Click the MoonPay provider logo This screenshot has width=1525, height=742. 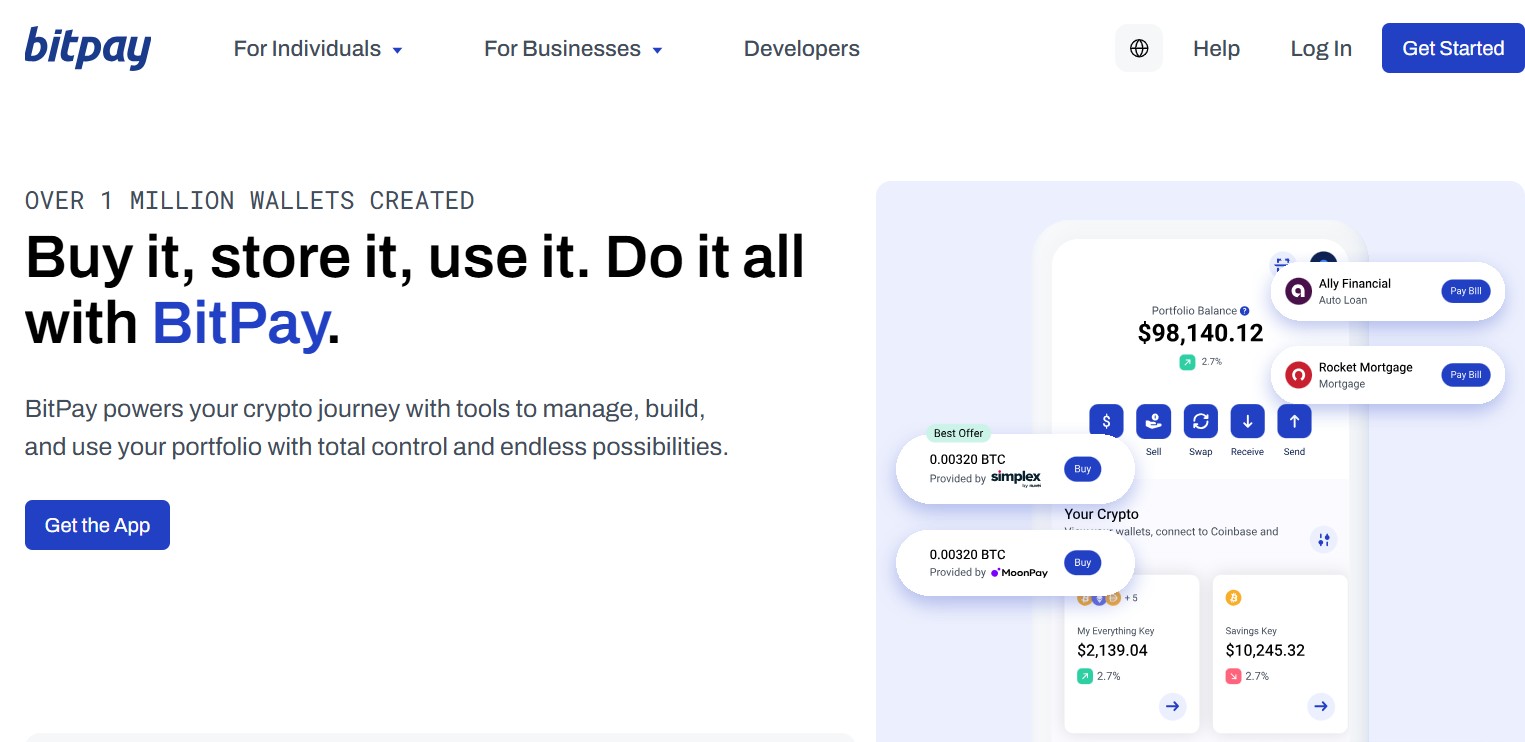click(1019, 572)
